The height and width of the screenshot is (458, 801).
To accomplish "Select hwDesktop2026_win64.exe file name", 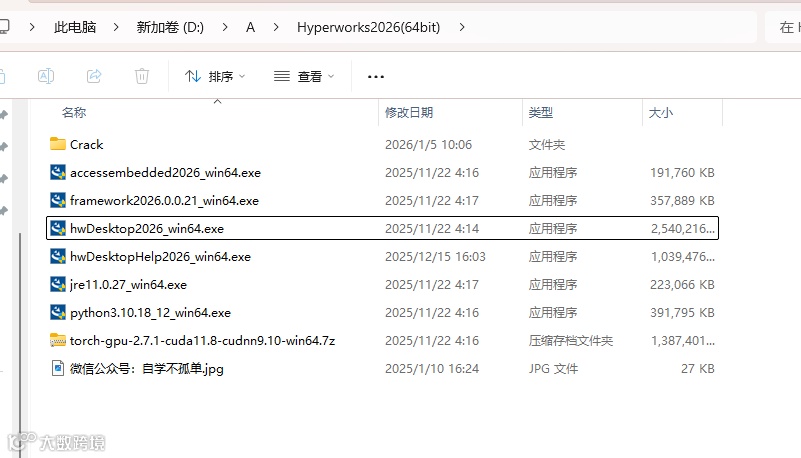I will (147, 229).
